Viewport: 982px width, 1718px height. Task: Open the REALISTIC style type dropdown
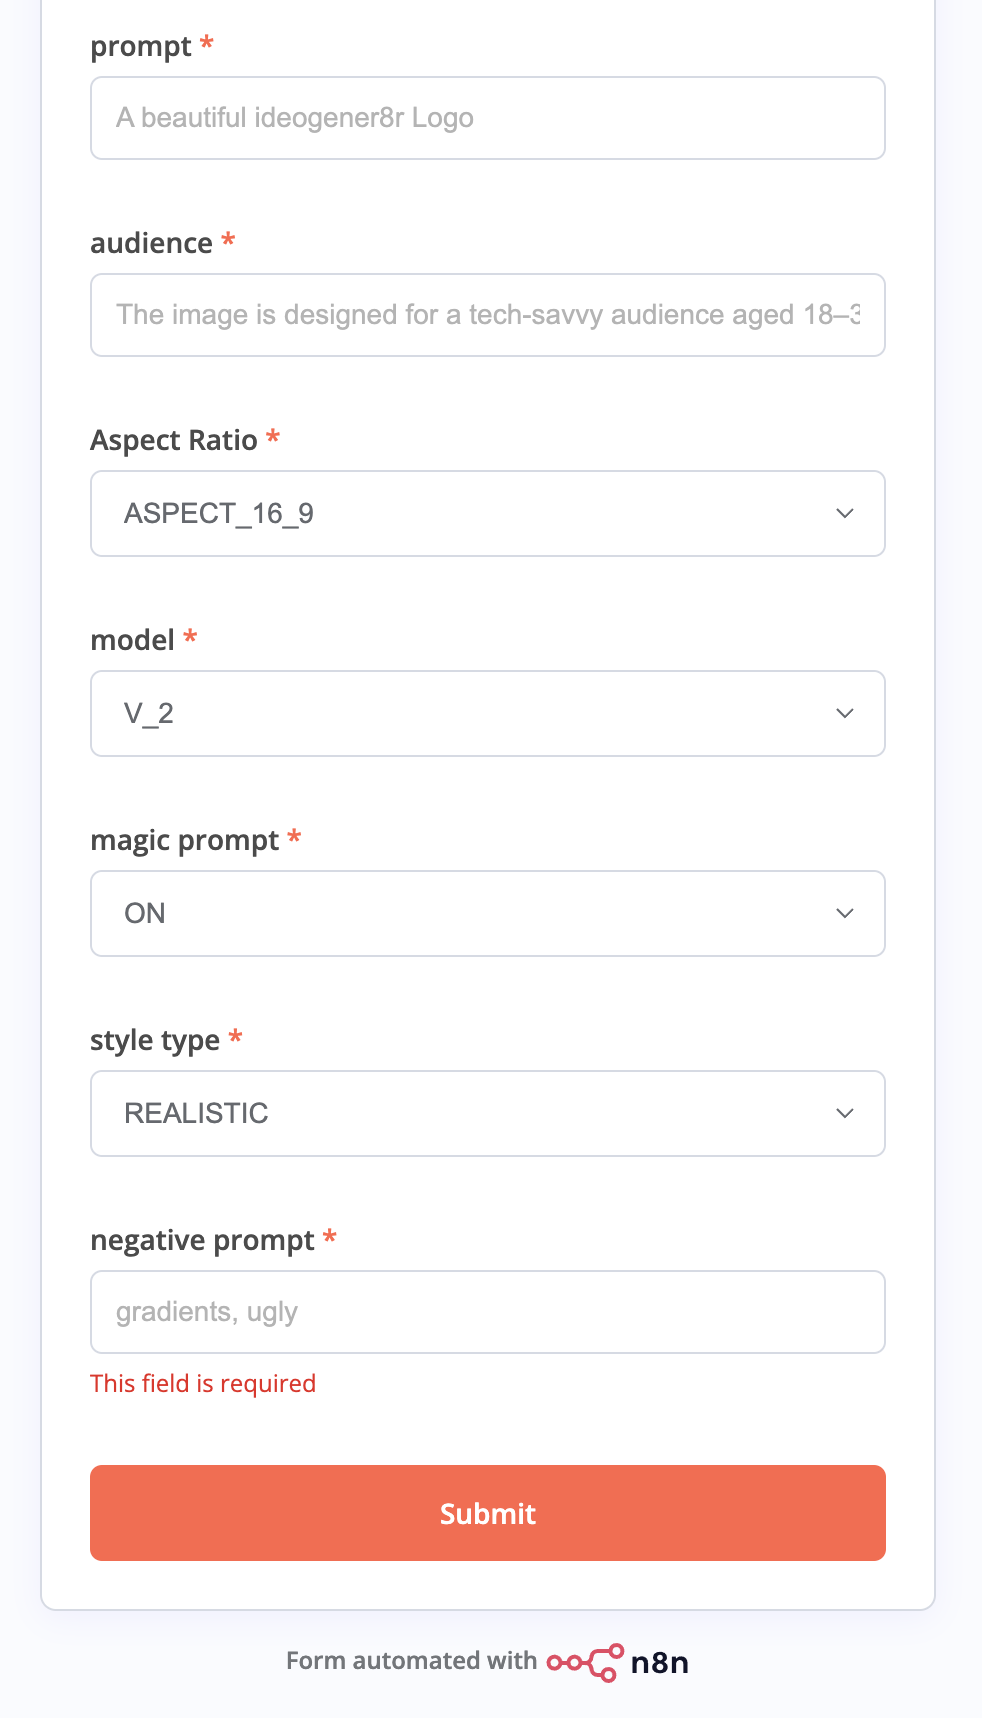pyautogui.click(x=488, y=1114)
